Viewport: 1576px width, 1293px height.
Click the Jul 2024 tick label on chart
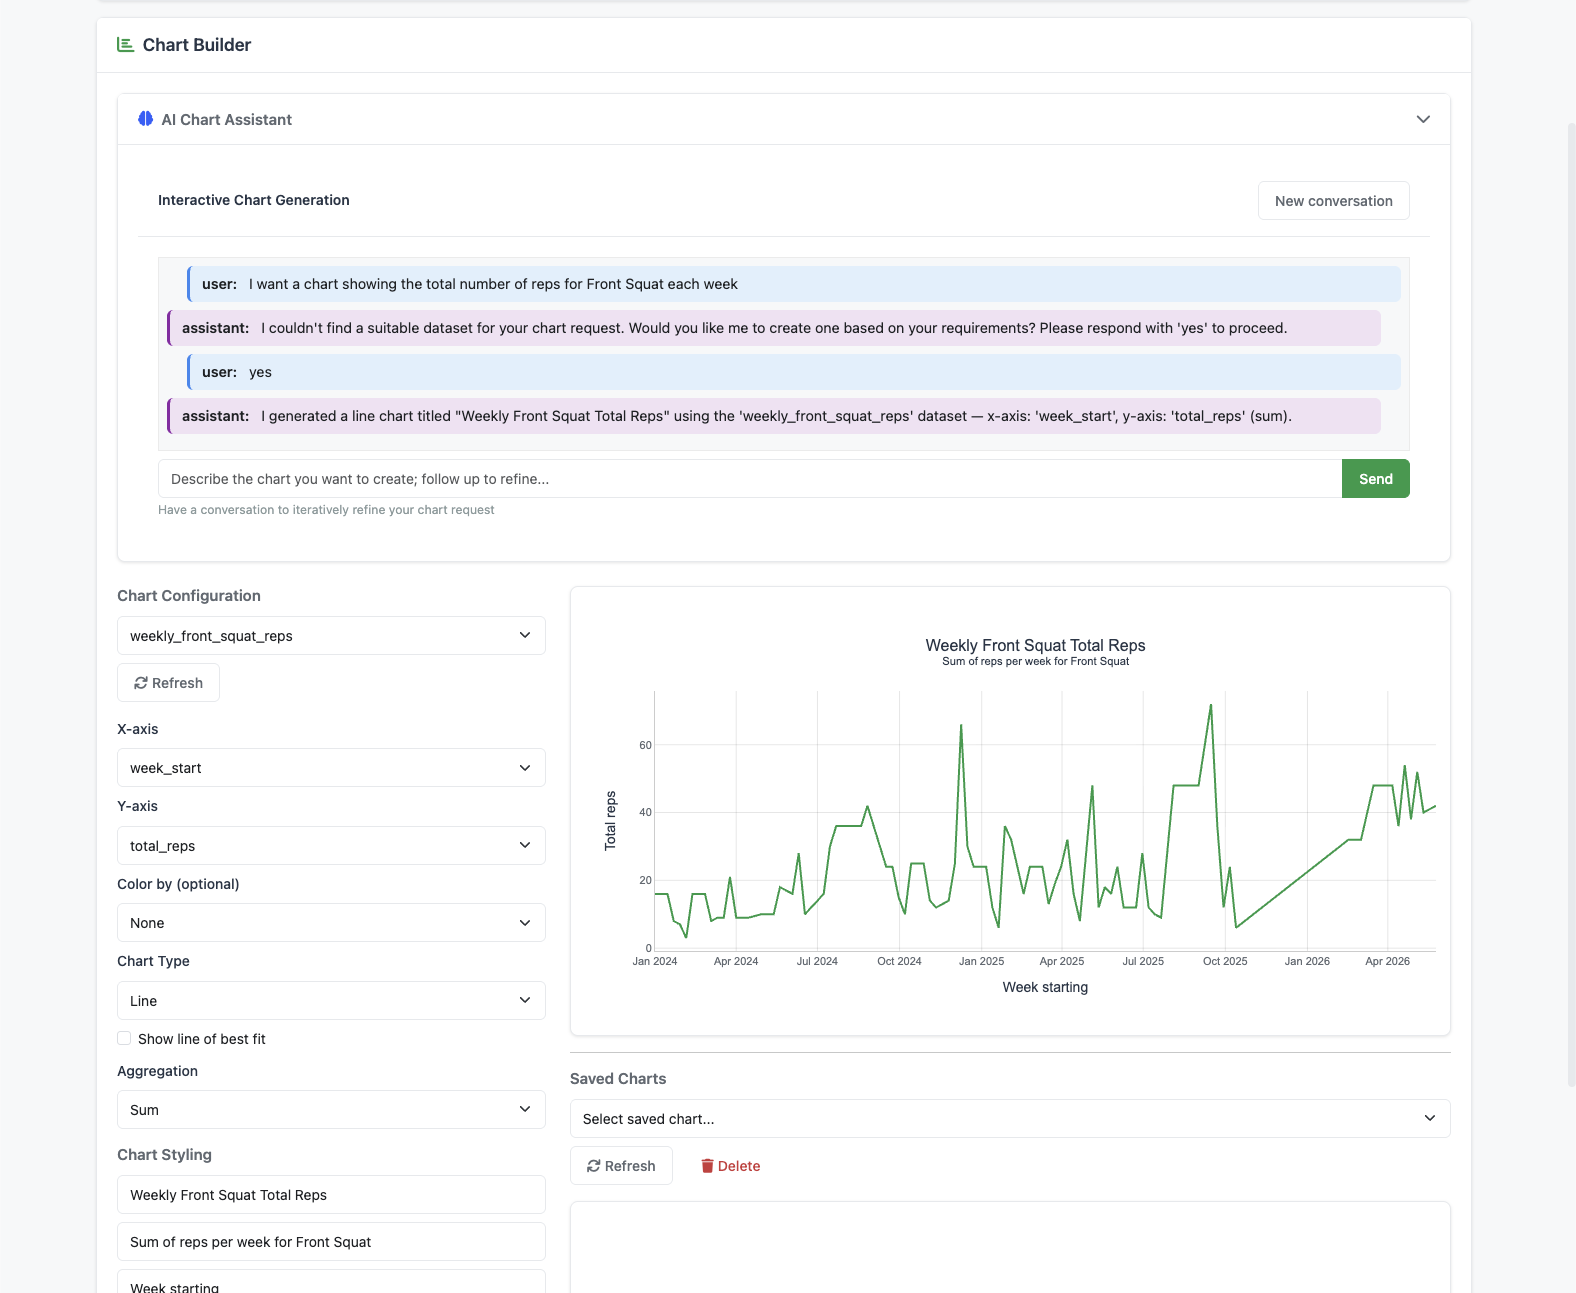coord(817,961)
